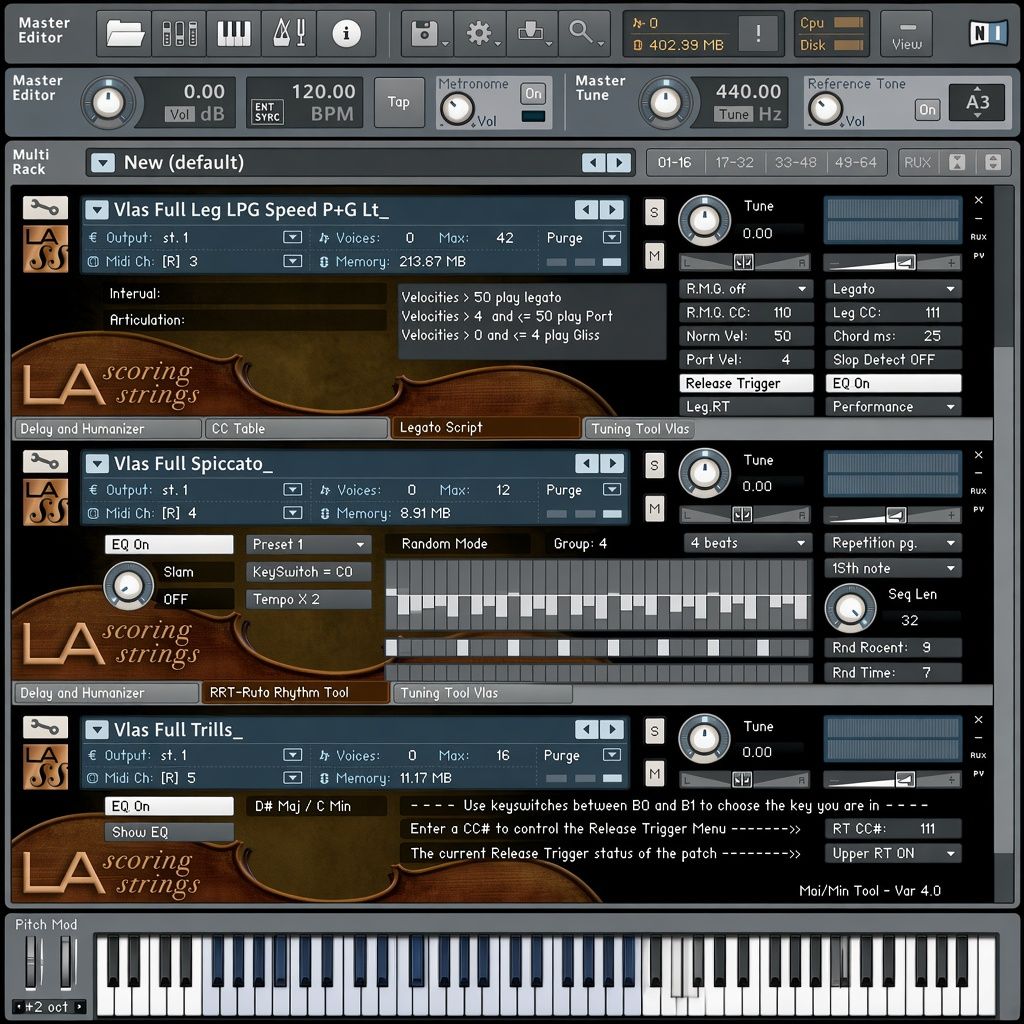The height and width of the screenshot is (1024, 1024).
Task: Toggle EQ On in Vlas Full Trills
Action: pyautogui.click(x=169, y=806)
